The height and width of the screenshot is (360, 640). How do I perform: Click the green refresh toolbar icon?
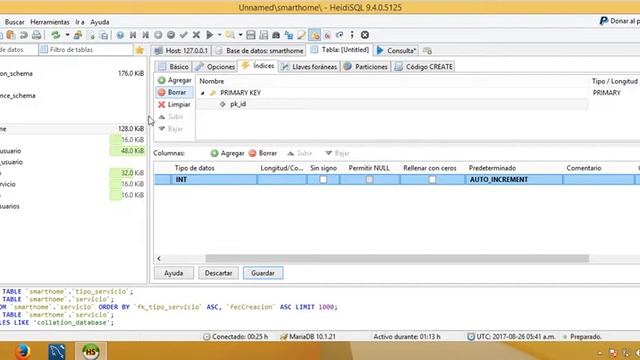56,35
